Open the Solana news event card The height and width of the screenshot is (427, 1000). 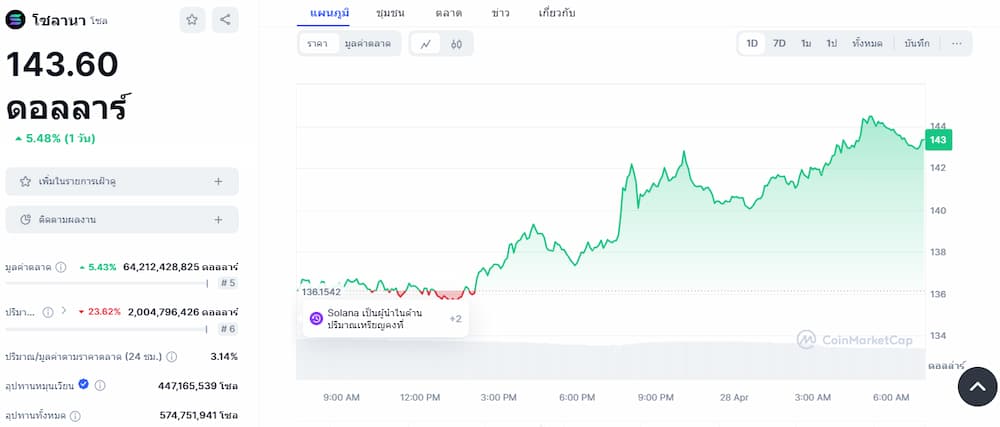[x=386, y=319]
